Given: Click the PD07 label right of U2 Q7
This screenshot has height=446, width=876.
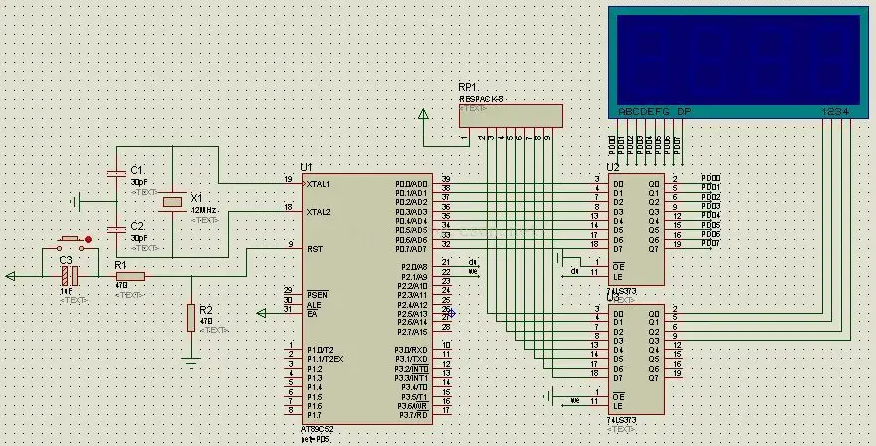Looking at the screenshot, I should coord(711,244).
